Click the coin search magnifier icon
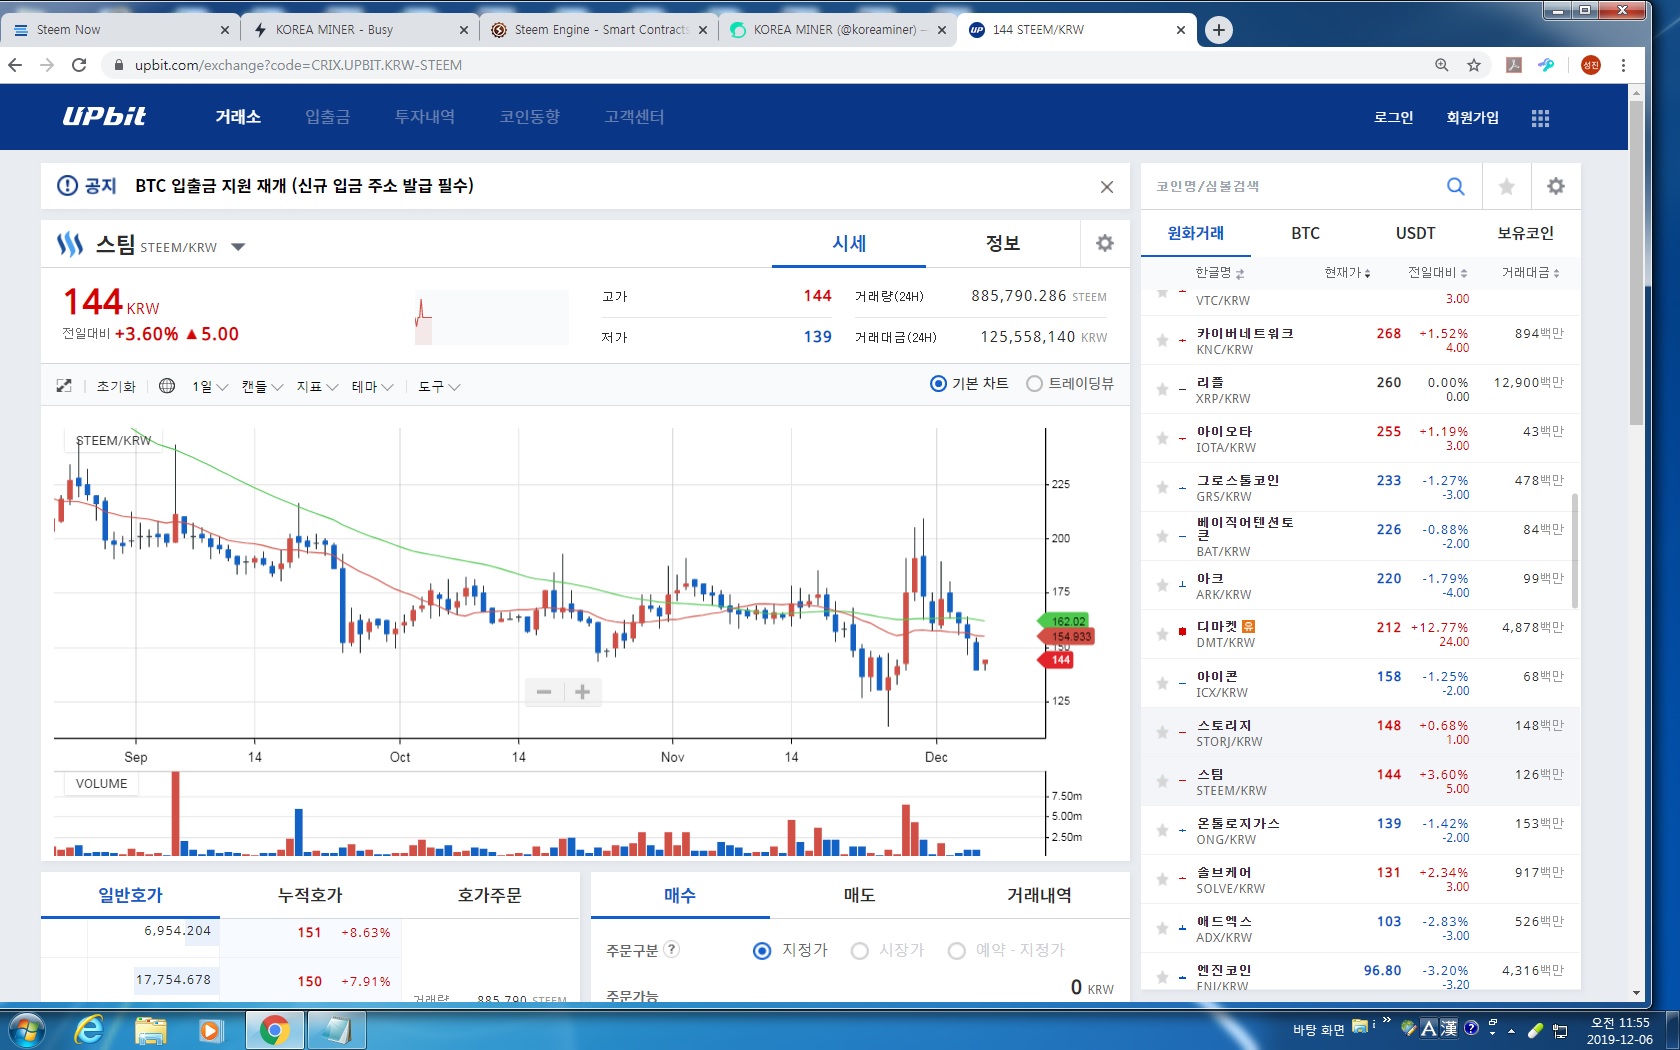The width and height of the screenshot is (1680, 1050). tap(1455, 186)
